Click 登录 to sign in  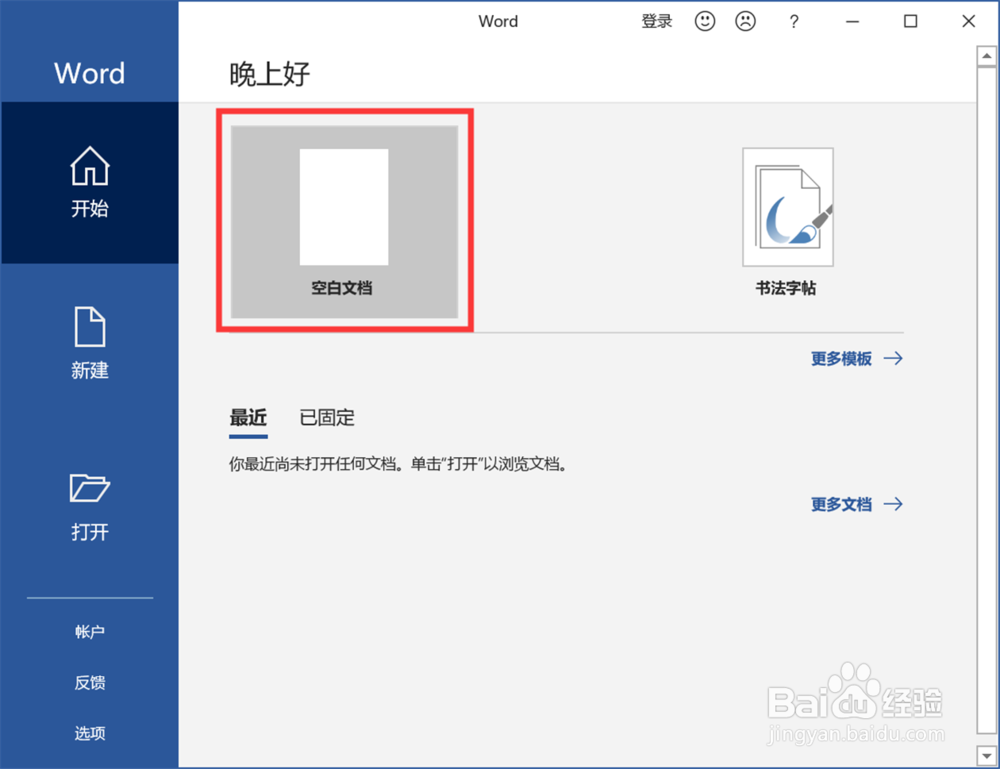click(657, 22)
